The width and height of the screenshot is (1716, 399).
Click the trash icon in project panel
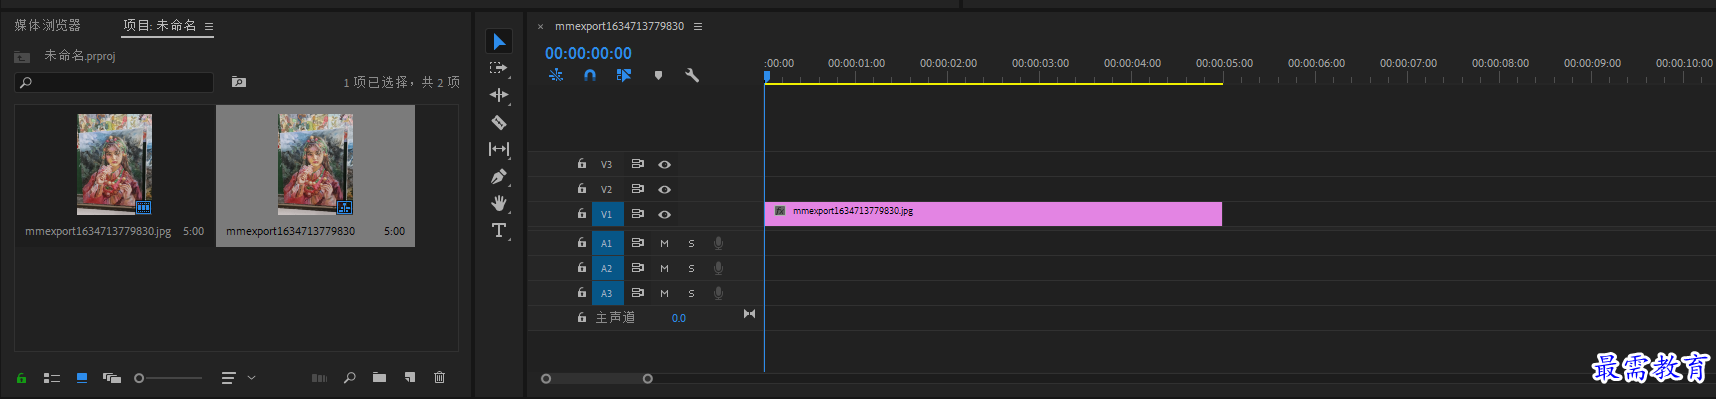click(439, 377)
